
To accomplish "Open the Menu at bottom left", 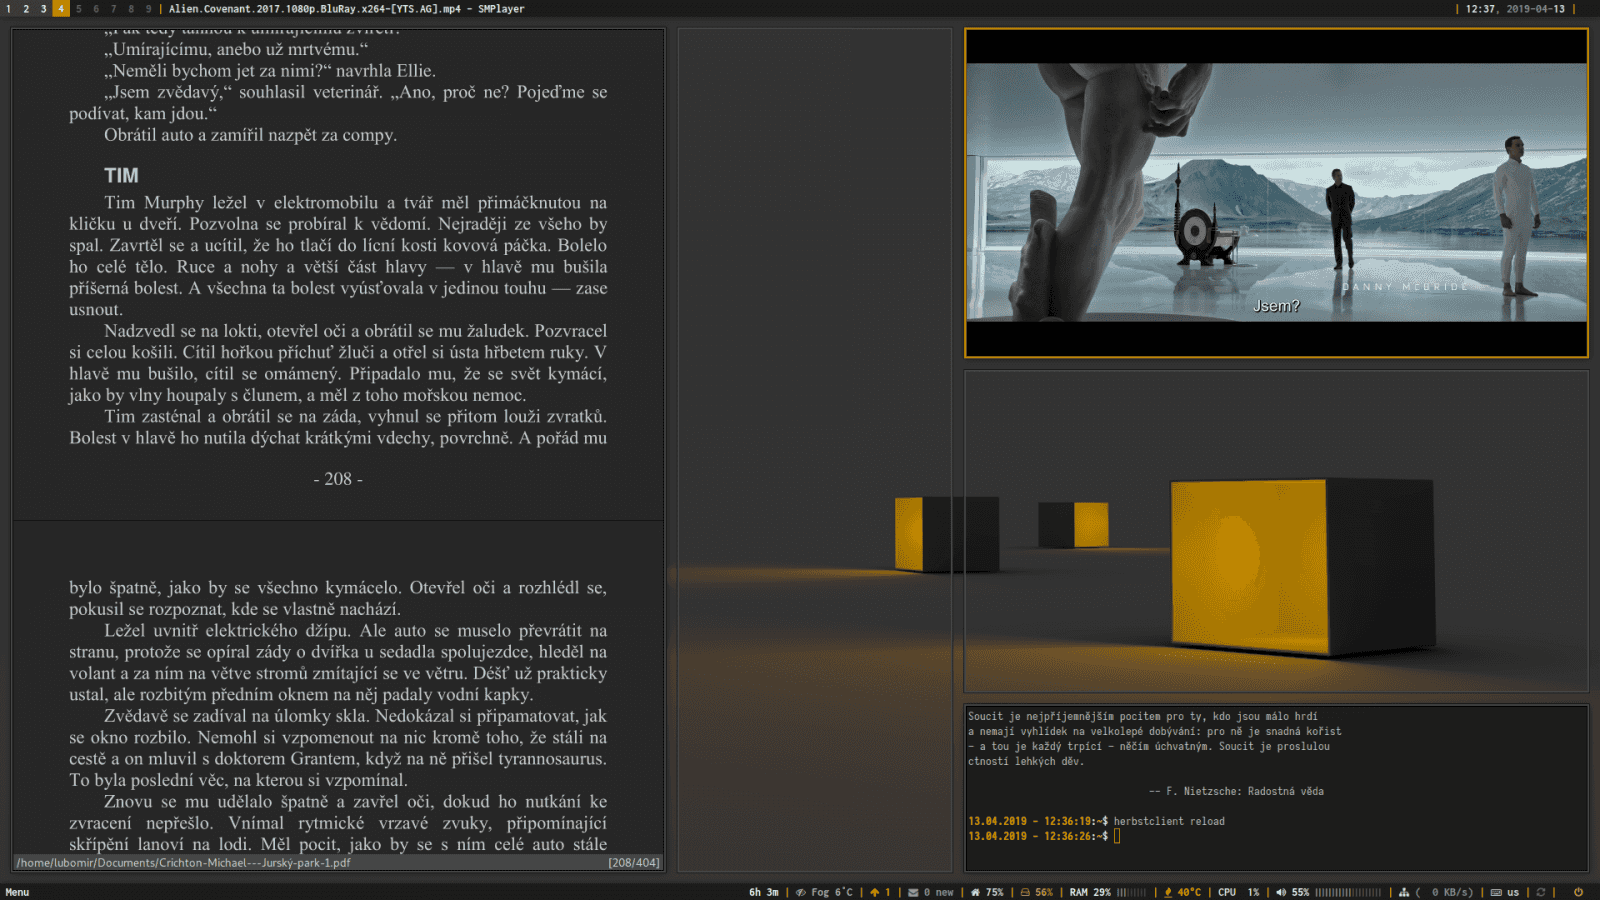I will 16,891.
